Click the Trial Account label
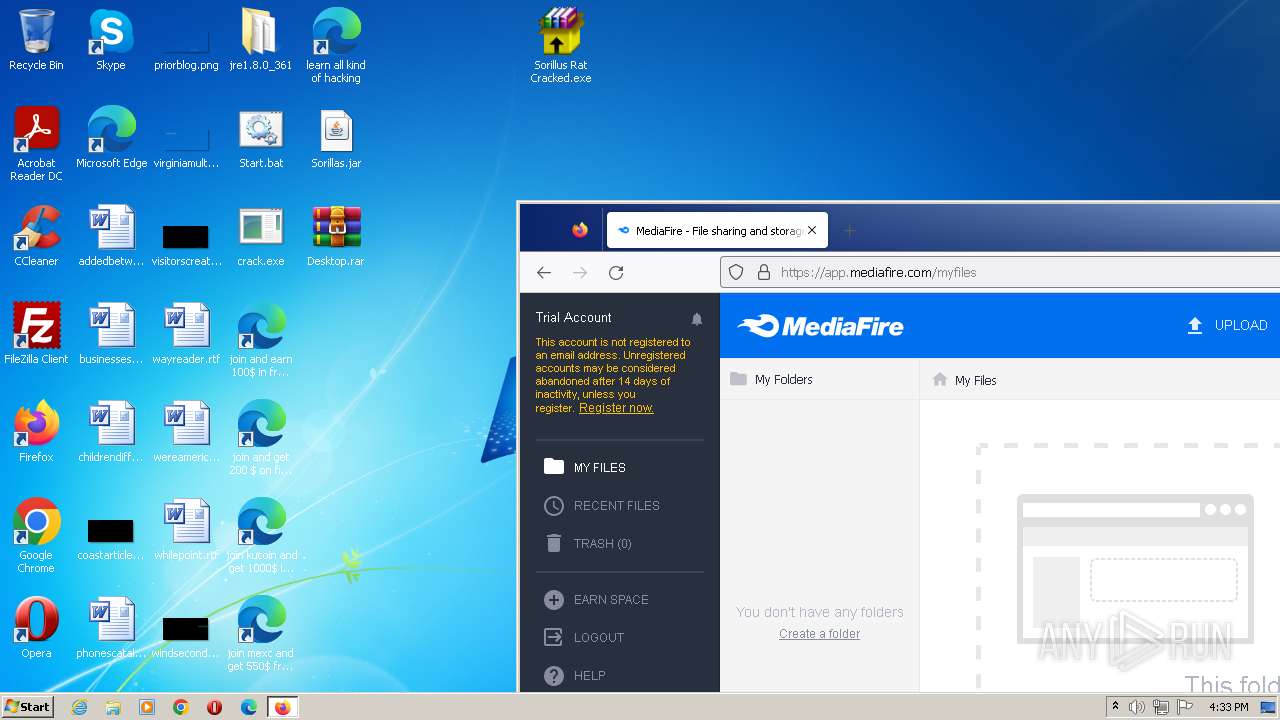 (573, 317)
